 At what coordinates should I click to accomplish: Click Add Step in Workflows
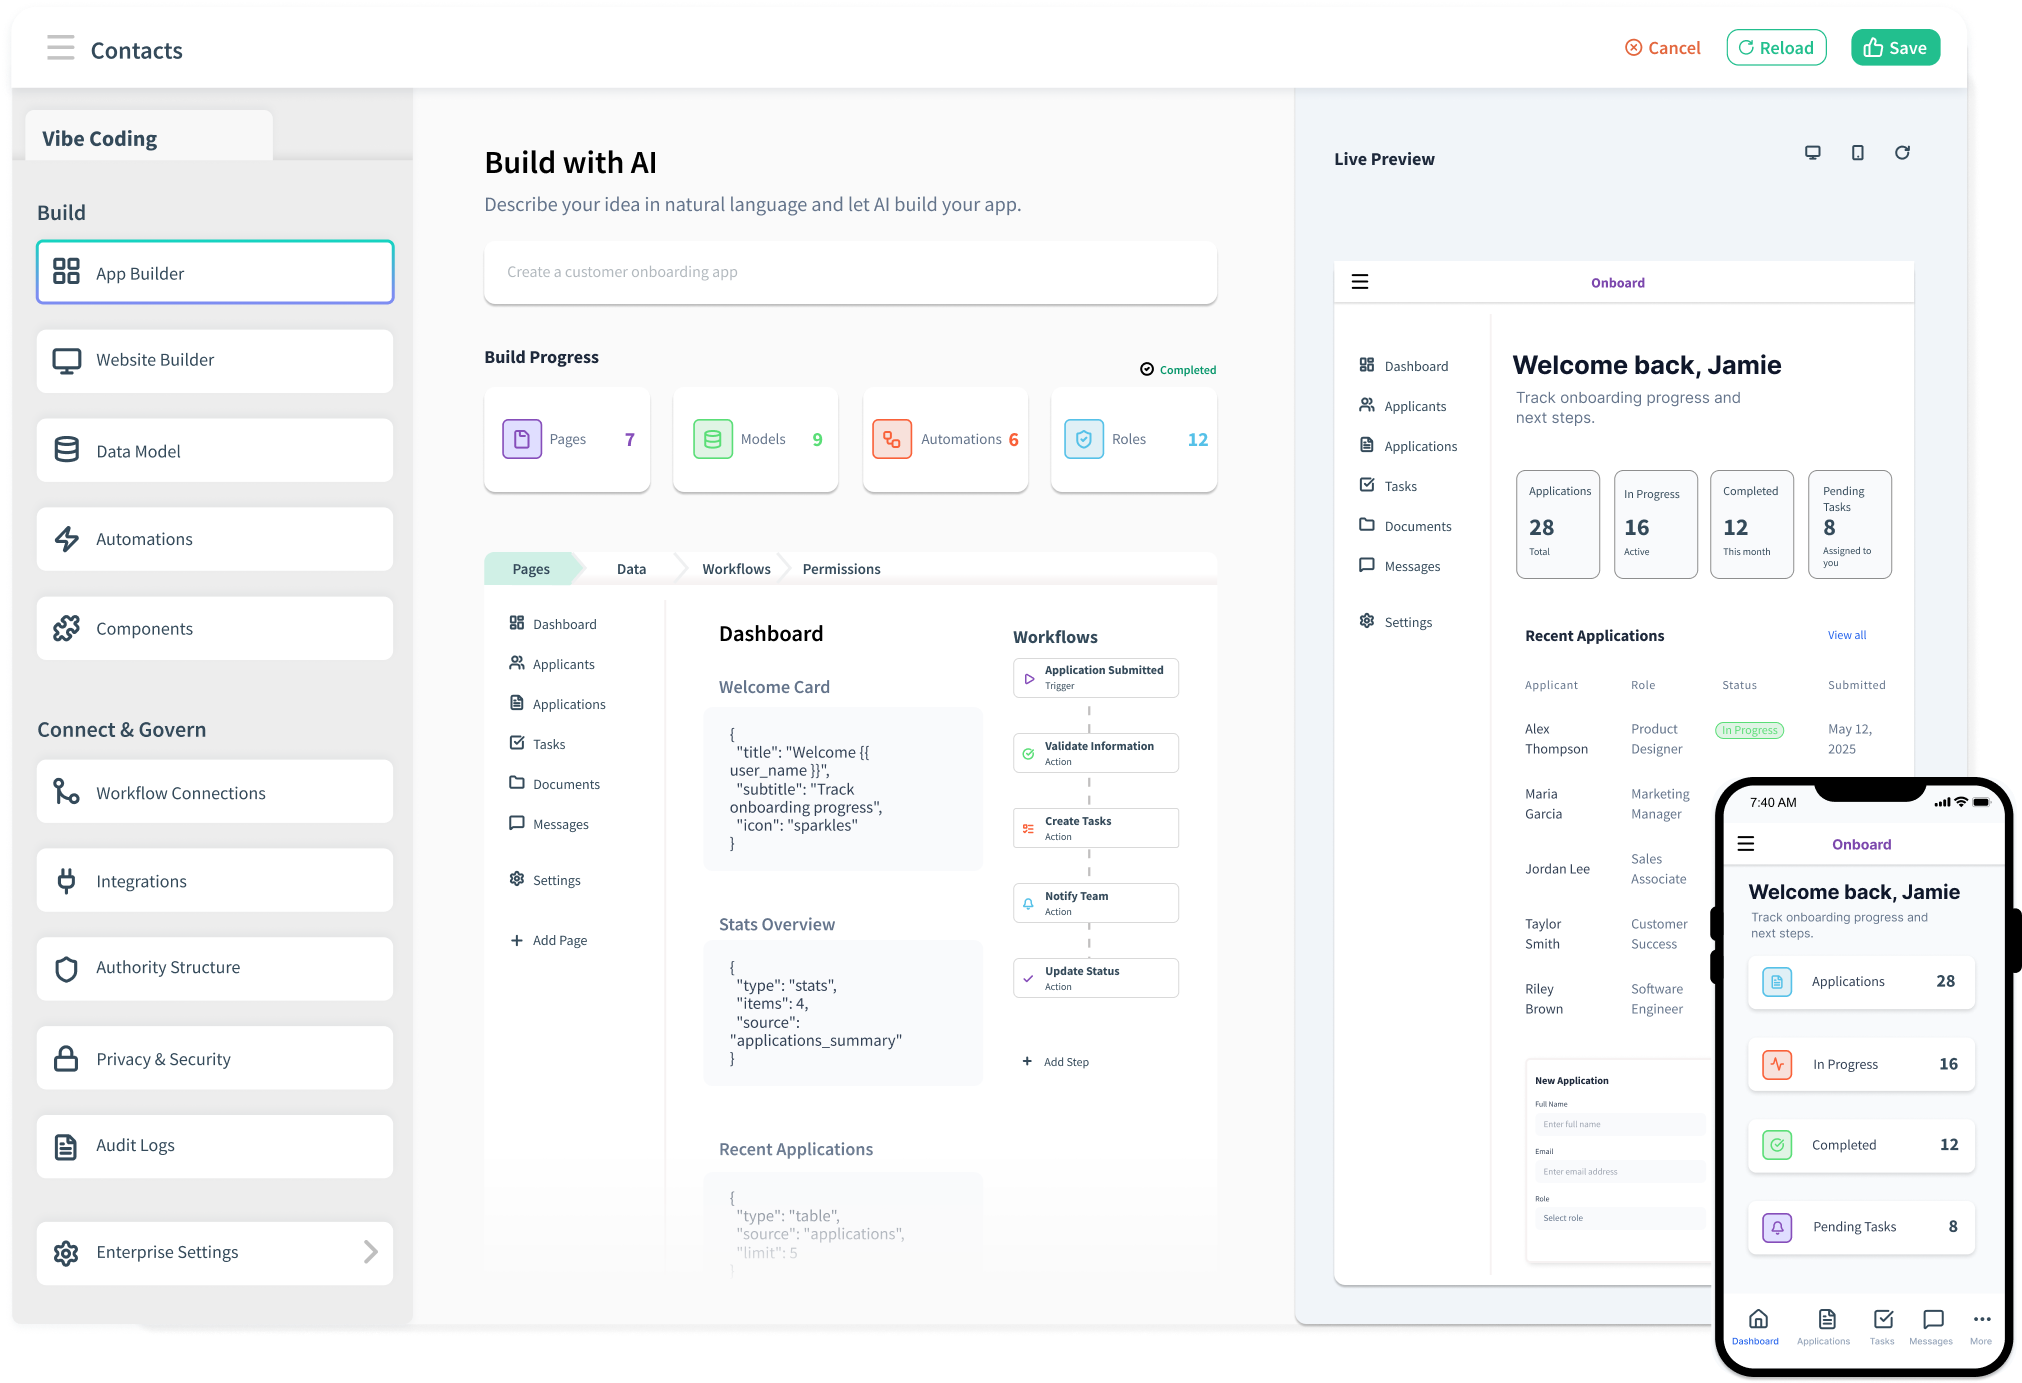1056,1062
